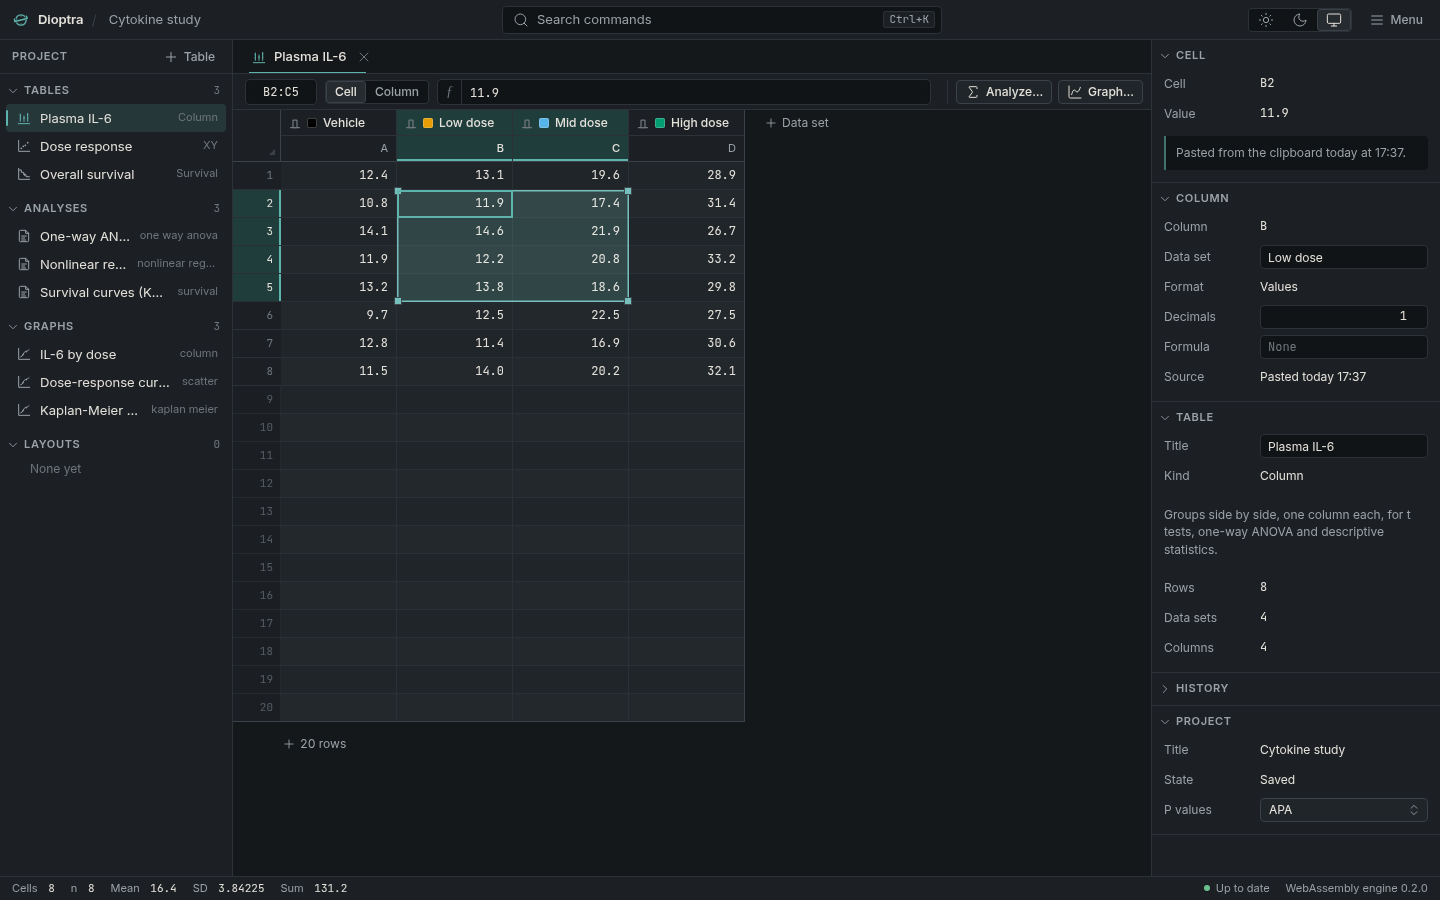Screen dimensions: 1440x900
Task: Click Kaplan-Meier graph icon
Action: pos(24,410)
